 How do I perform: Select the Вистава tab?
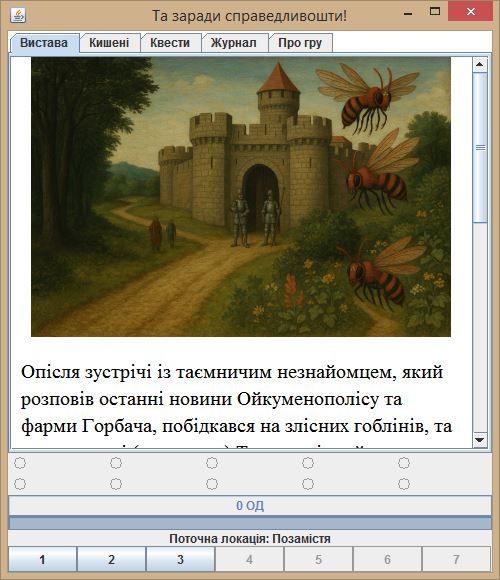pos(44,43)
